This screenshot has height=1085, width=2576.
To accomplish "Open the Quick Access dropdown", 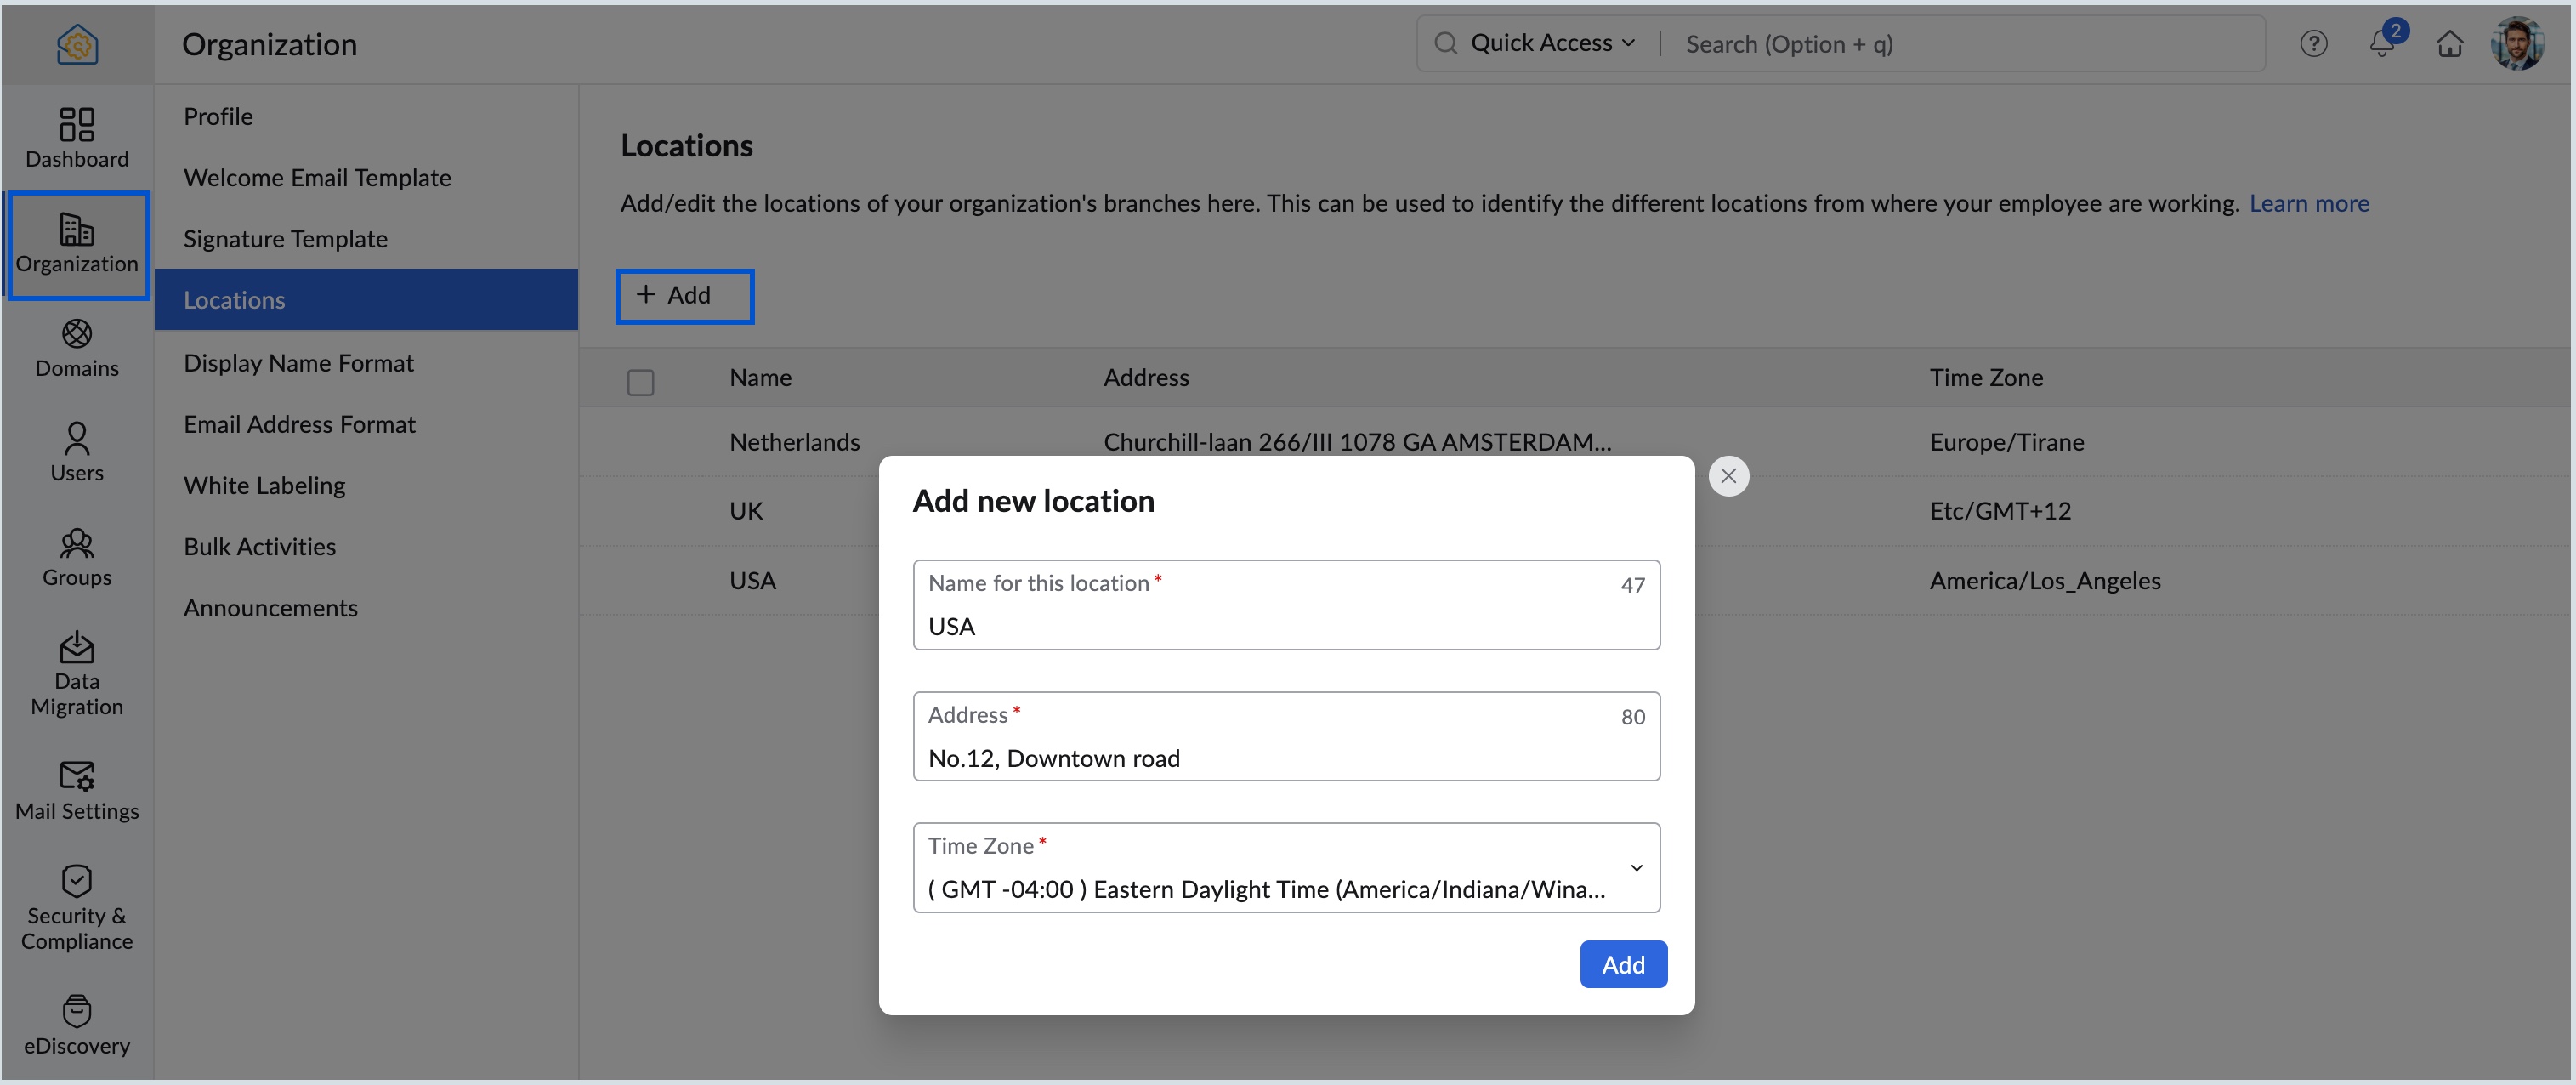I will (x=1551, y=43).
